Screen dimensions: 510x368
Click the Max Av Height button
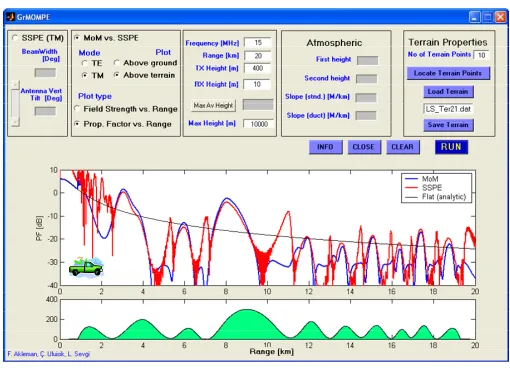tap(213, 106)
